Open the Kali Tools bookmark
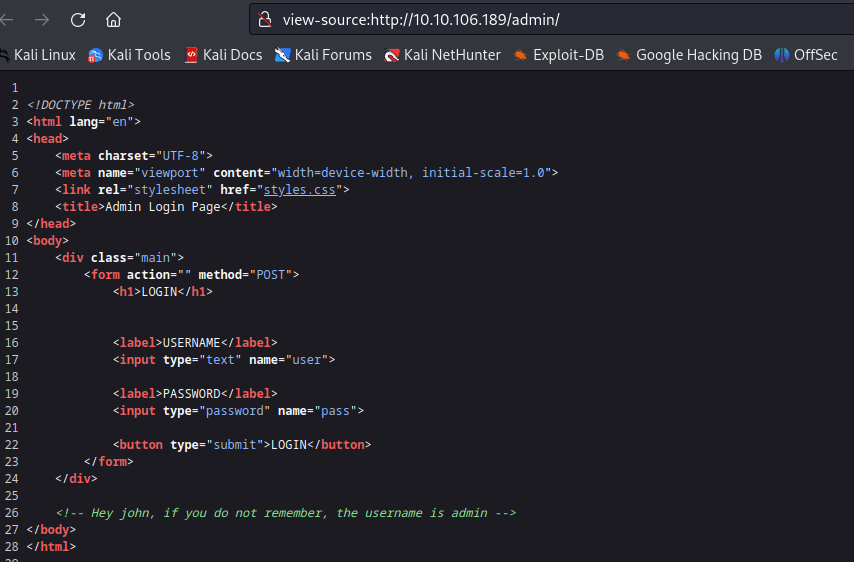Viewport: 854px width, 562px height. click(129, 55)
